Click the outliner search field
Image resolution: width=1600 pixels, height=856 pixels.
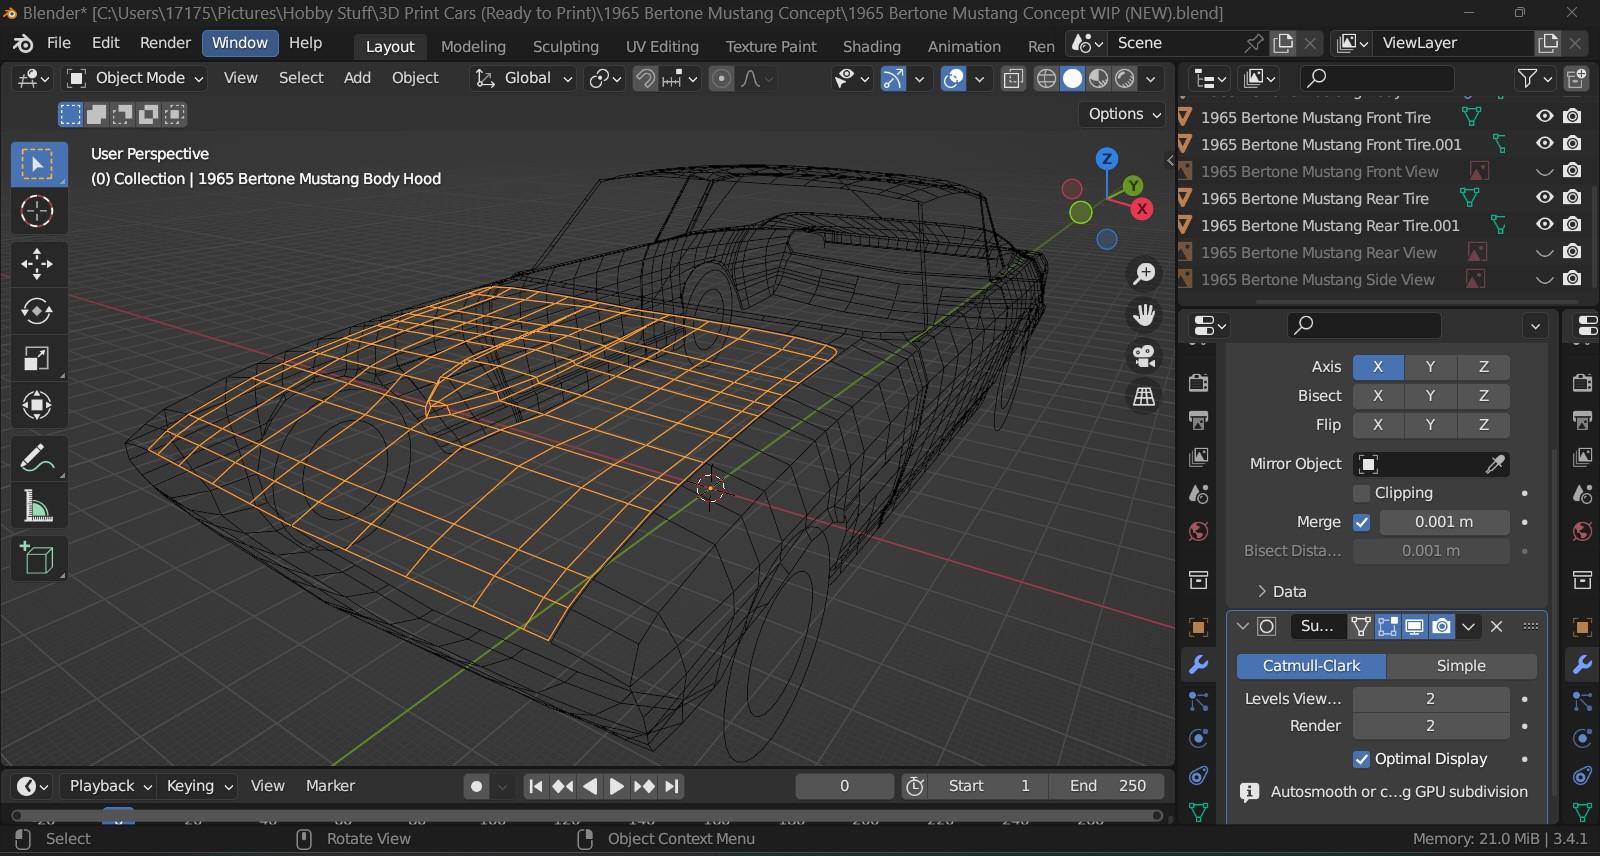1377,78
